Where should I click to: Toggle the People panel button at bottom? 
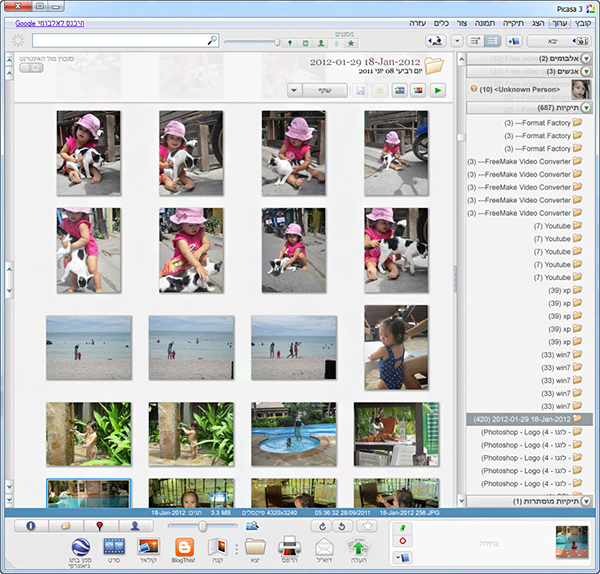(x=135, y=526)
